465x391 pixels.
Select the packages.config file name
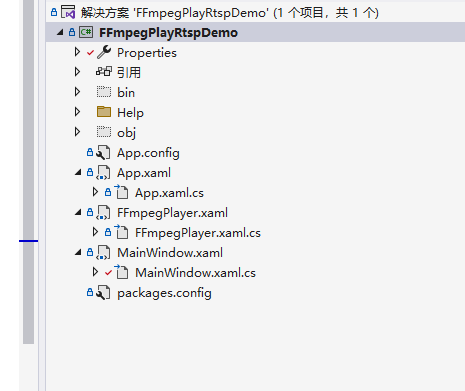tap(164, 293)
